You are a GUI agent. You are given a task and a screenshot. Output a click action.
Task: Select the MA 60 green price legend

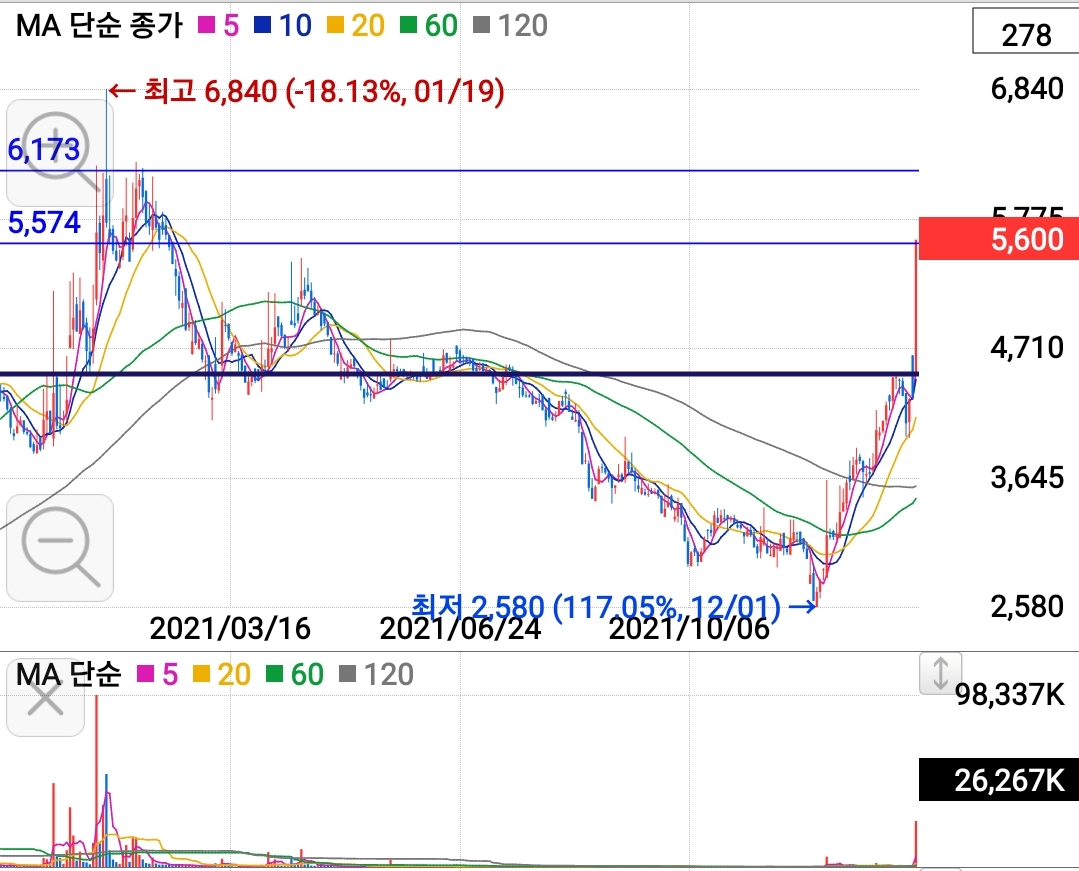[429, 25]
